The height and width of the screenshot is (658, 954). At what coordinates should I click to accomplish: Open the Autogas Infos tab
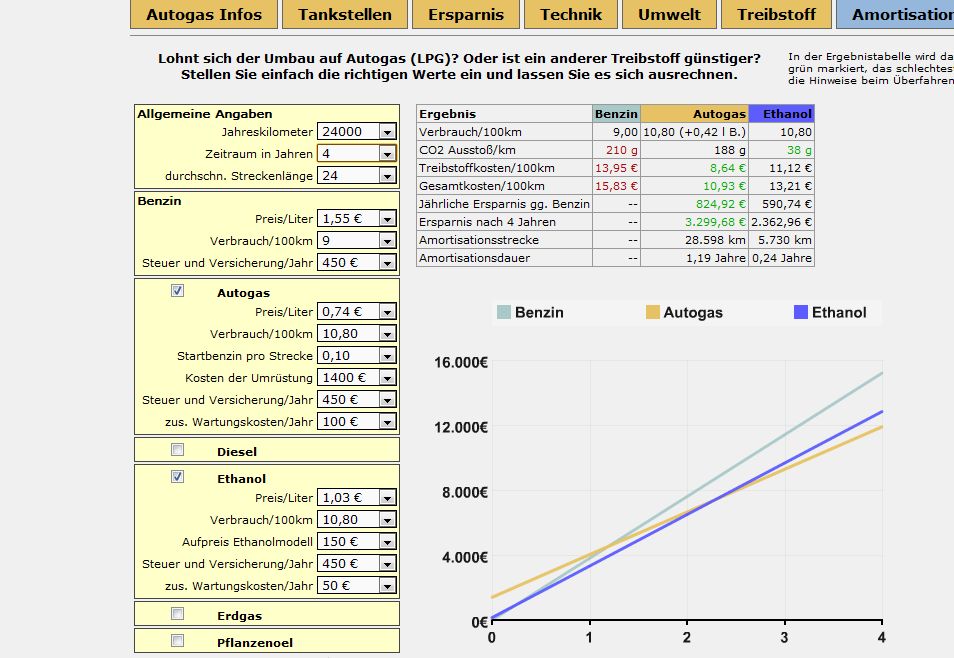point(204,15)
